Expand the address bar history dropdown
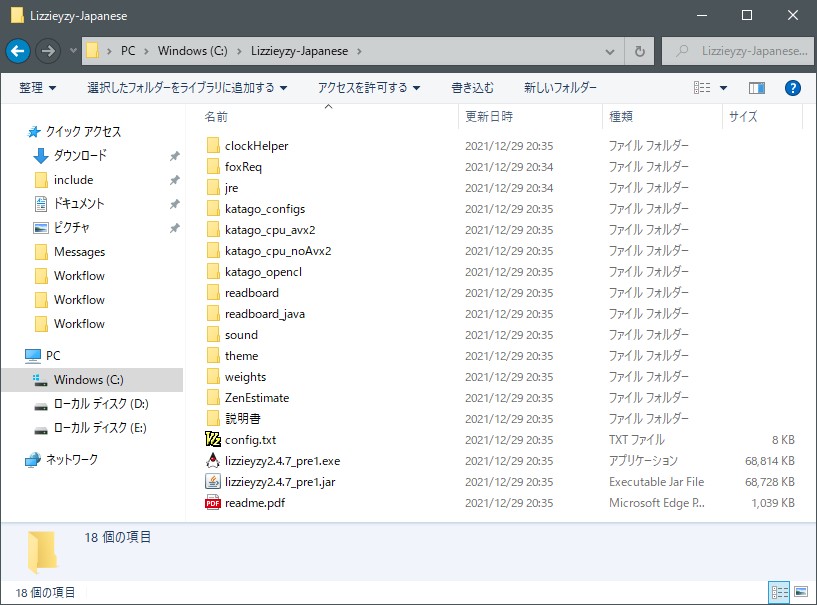This screenshot has height=605, width=817. [610, 52]
